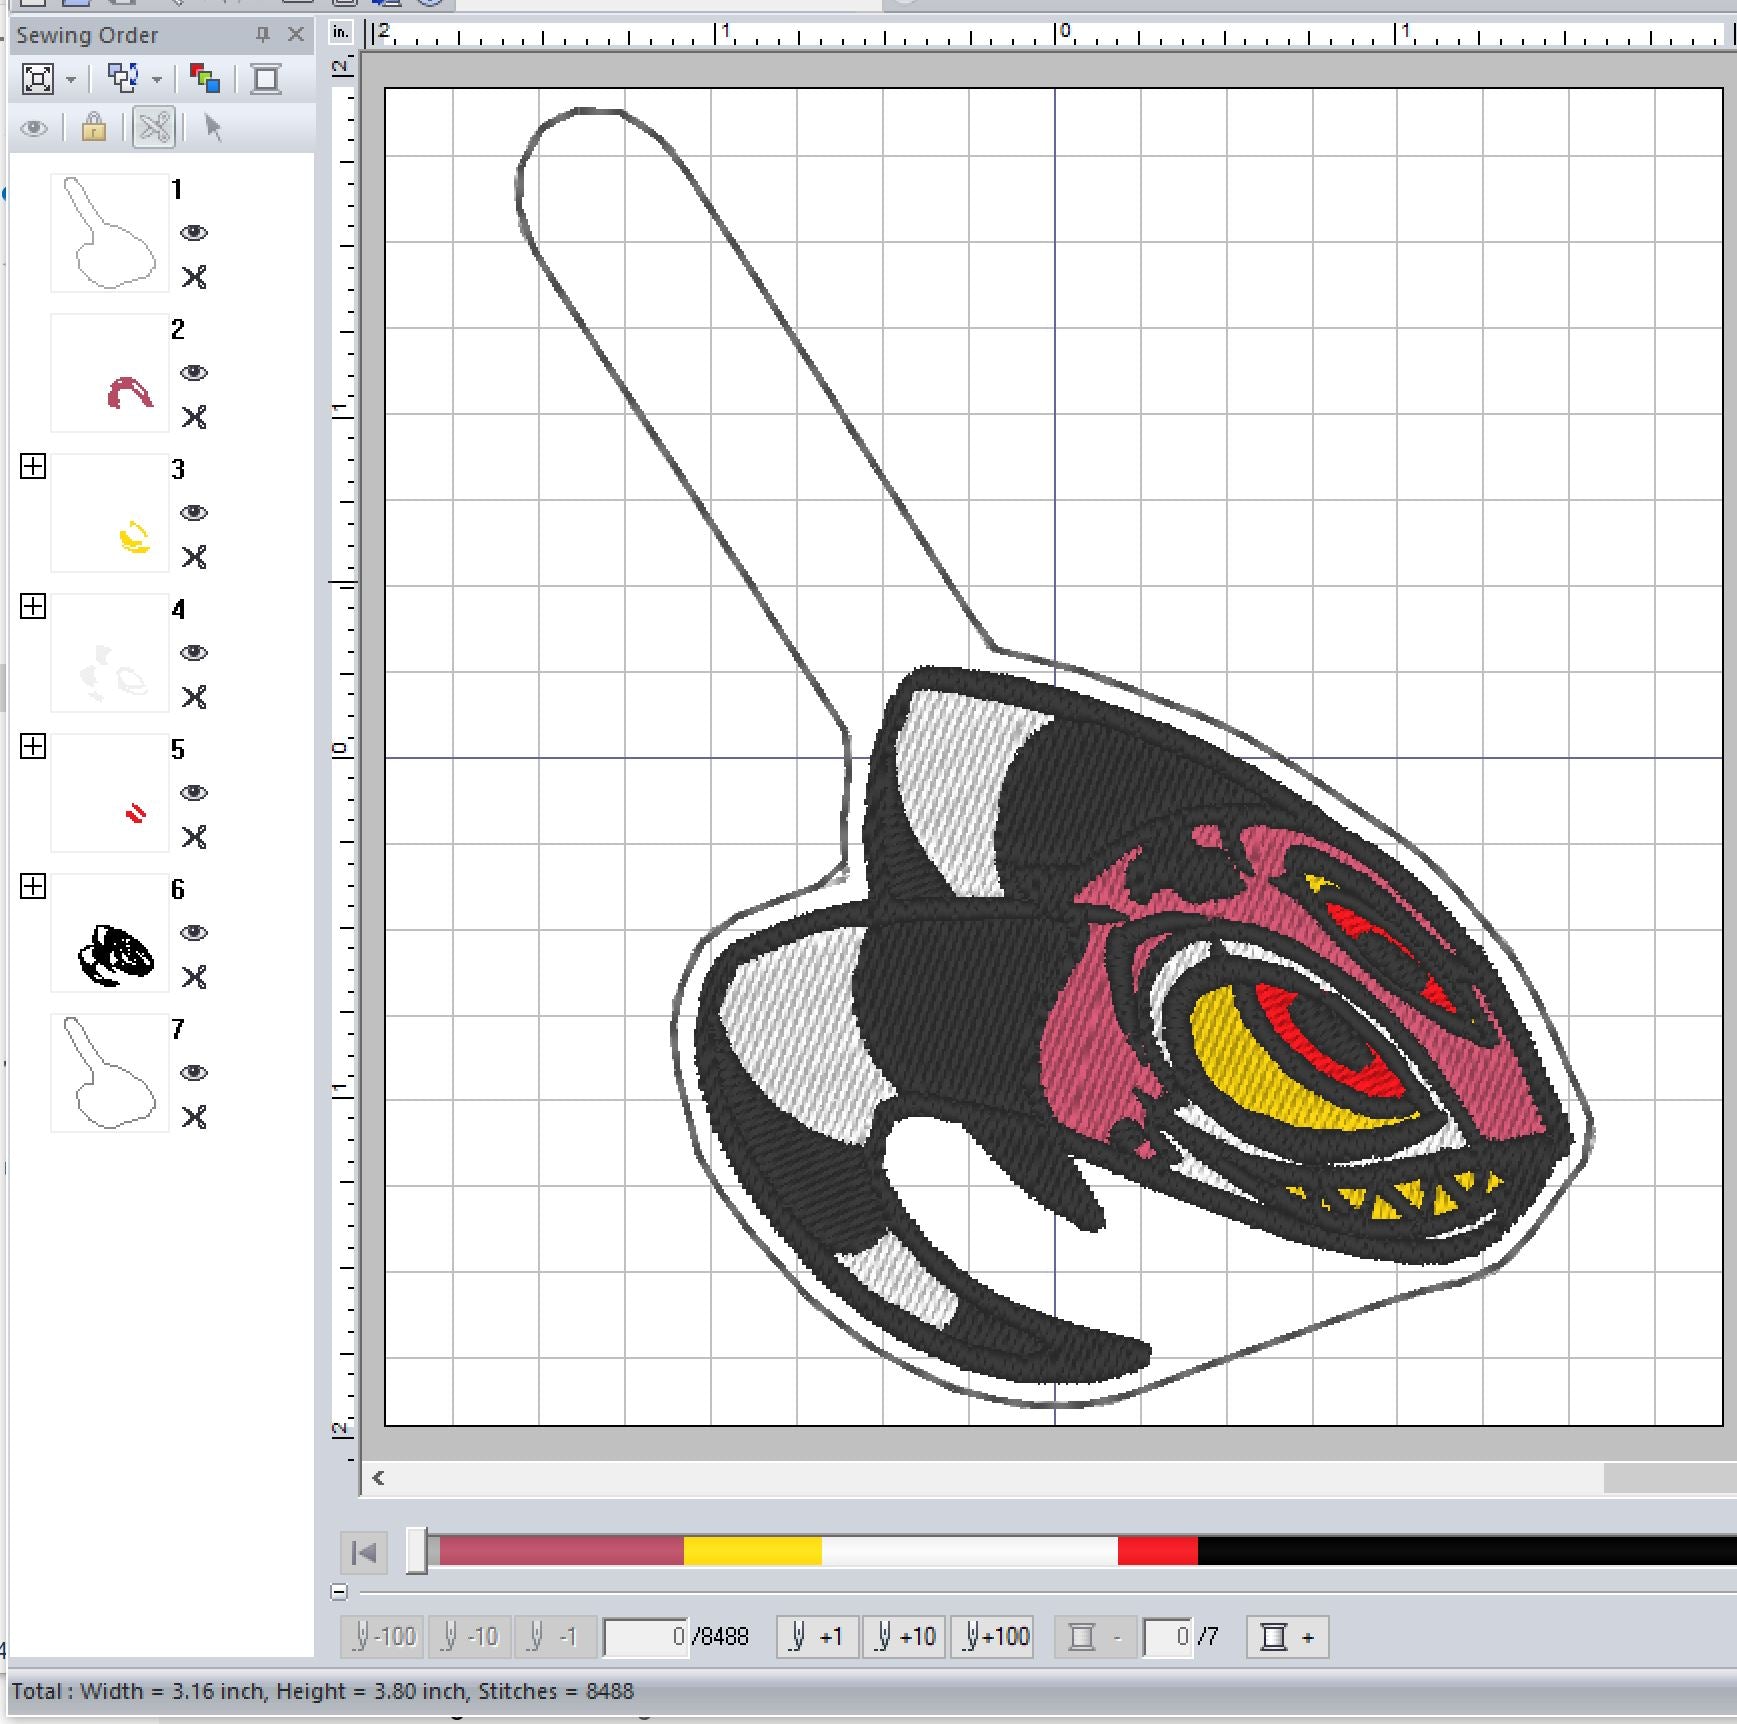
Task: Select sewing order item 1 thumbnail
Action: pyautogui.click(x=110, y=233)
